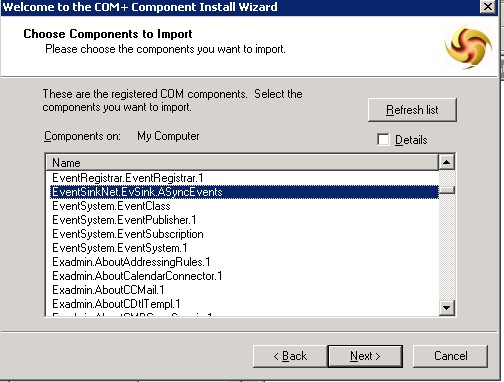Viewport: 504px width, 382px height.
Task: Go to the Next wizard step
Action: click(x=365, y=356)
